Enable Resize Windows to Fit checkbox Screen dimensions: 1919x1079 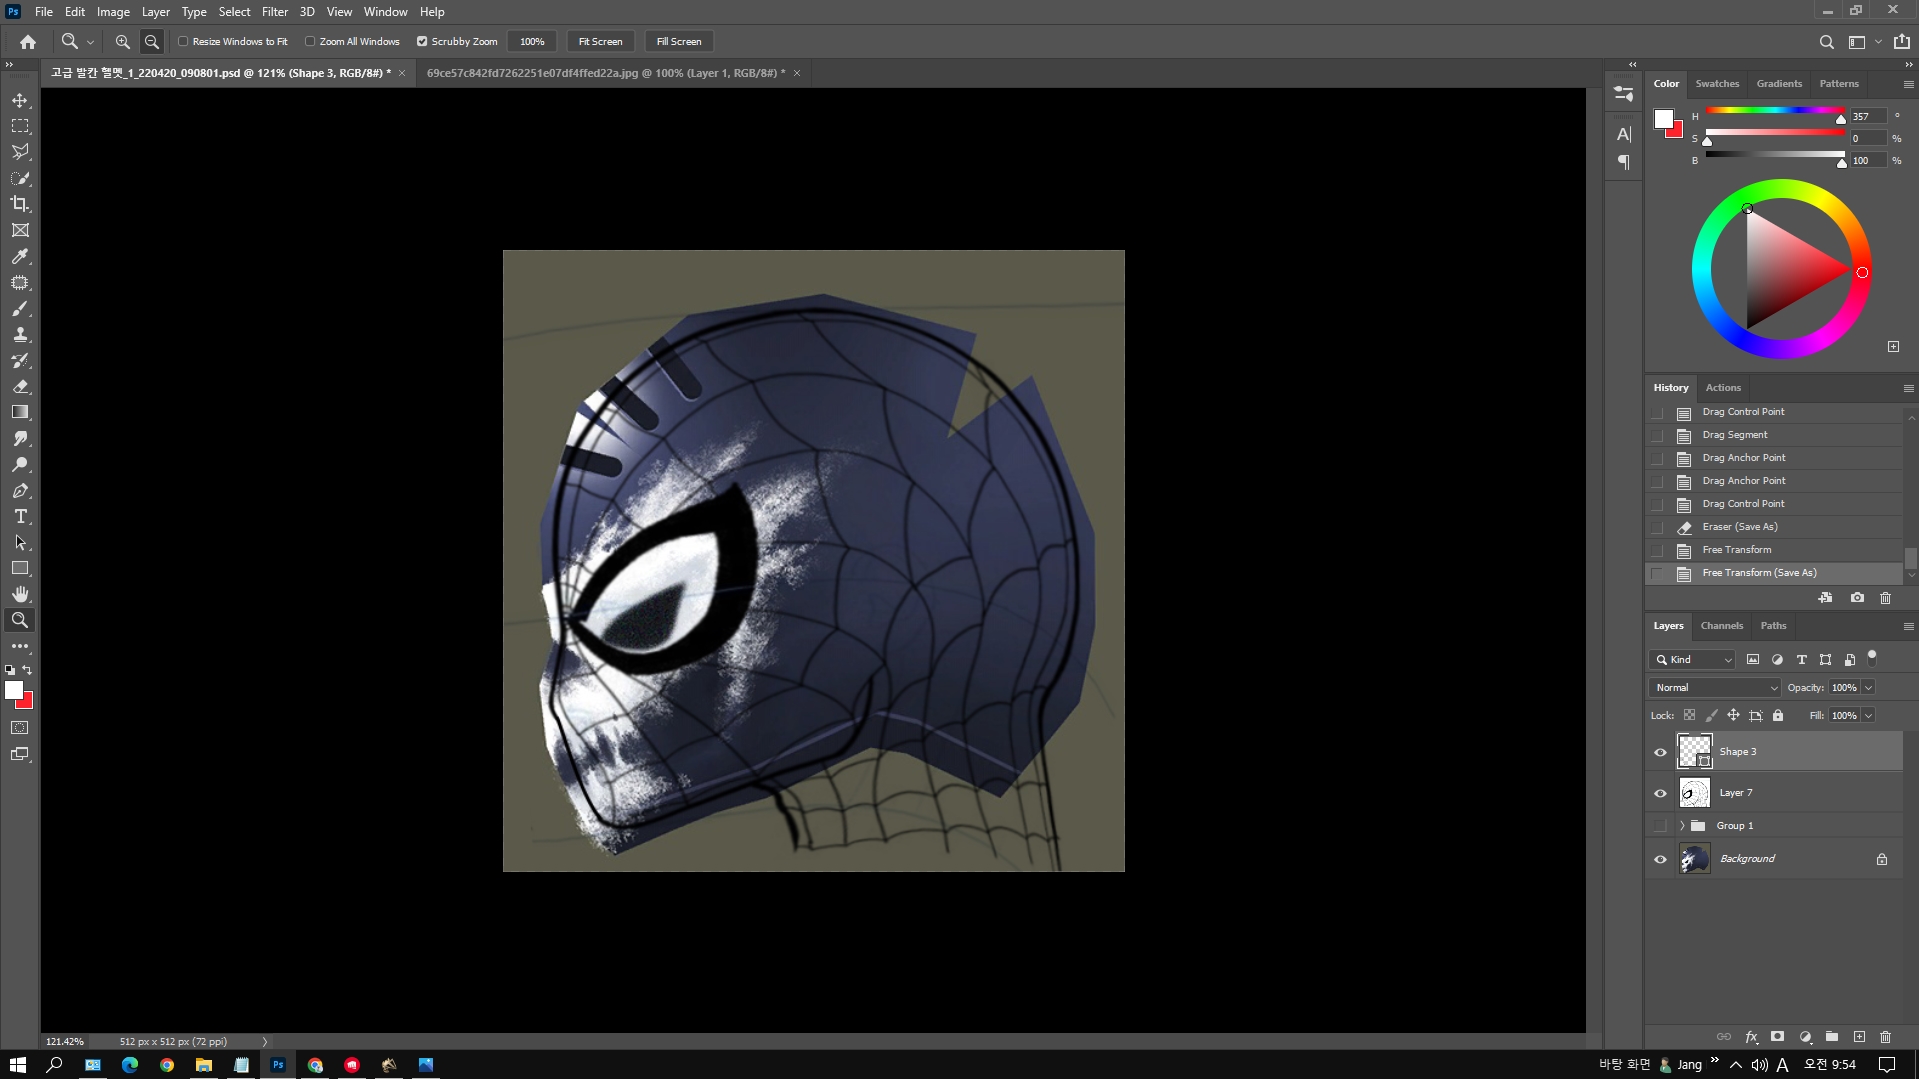[x=183, y=42]
